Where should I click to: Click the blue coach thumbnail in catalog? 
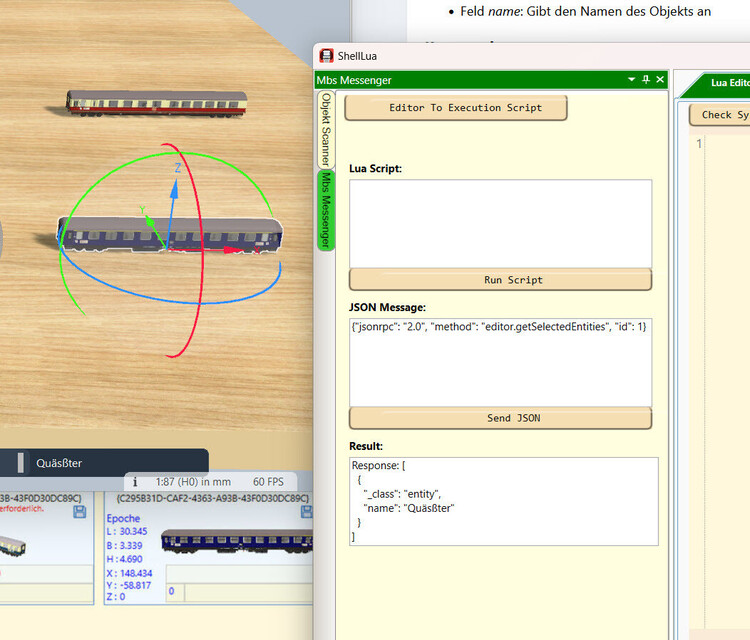(x=237, y=541)
